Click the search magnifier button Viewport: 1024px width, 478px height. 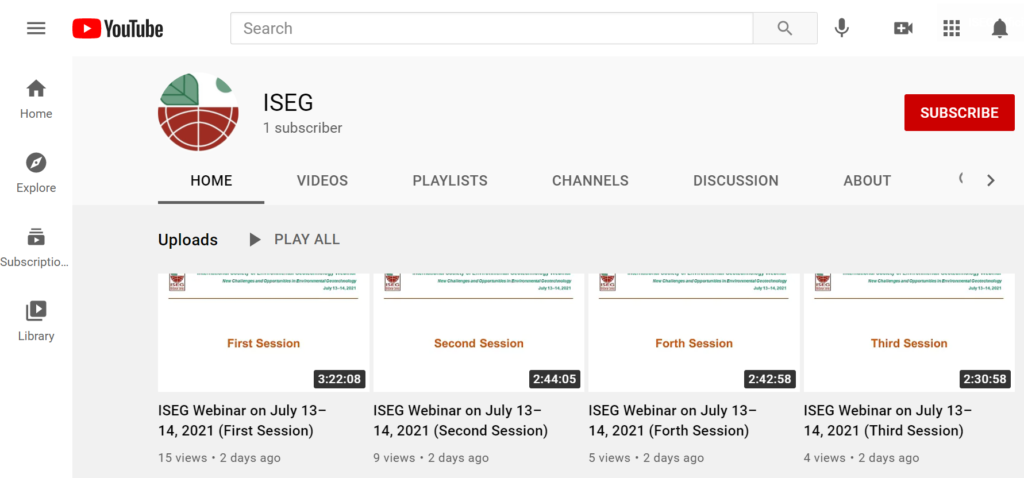785,29
